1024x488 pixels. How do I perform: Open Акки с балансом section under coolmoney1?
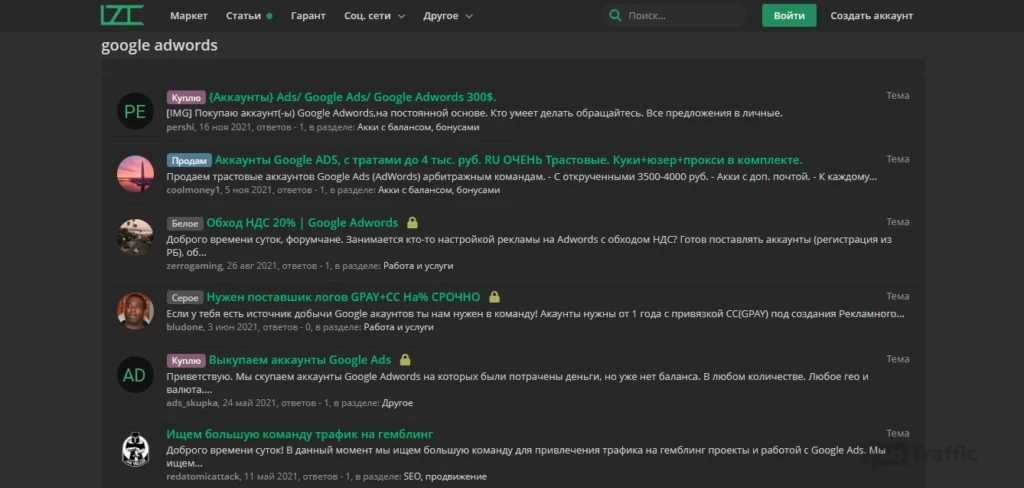click(439, 190)
